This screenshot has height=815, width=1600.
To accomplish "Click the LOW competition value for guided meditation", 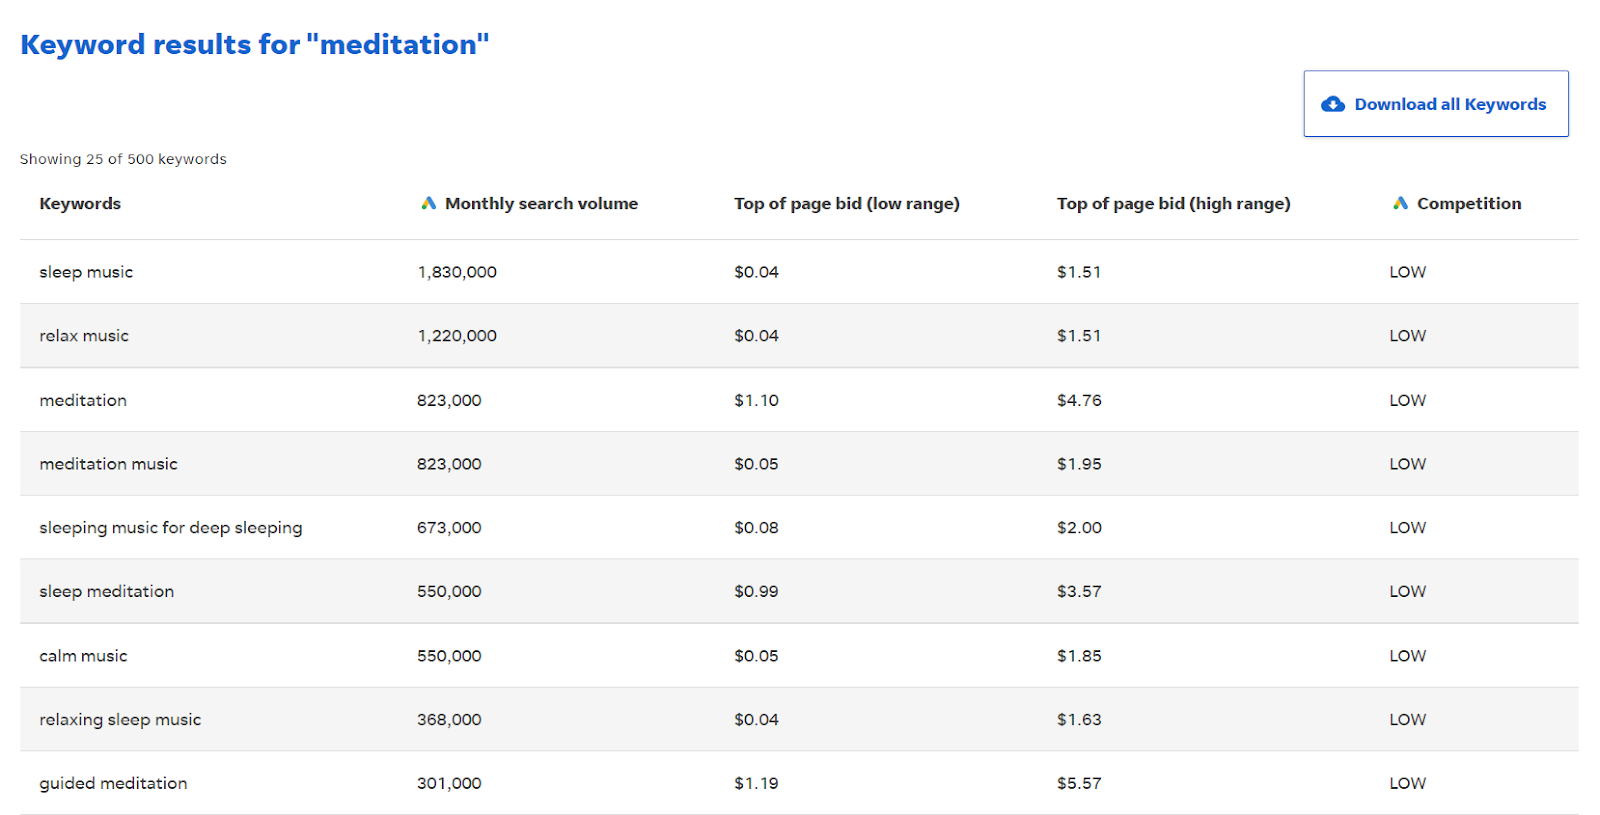I will (x=1407, y=784).
